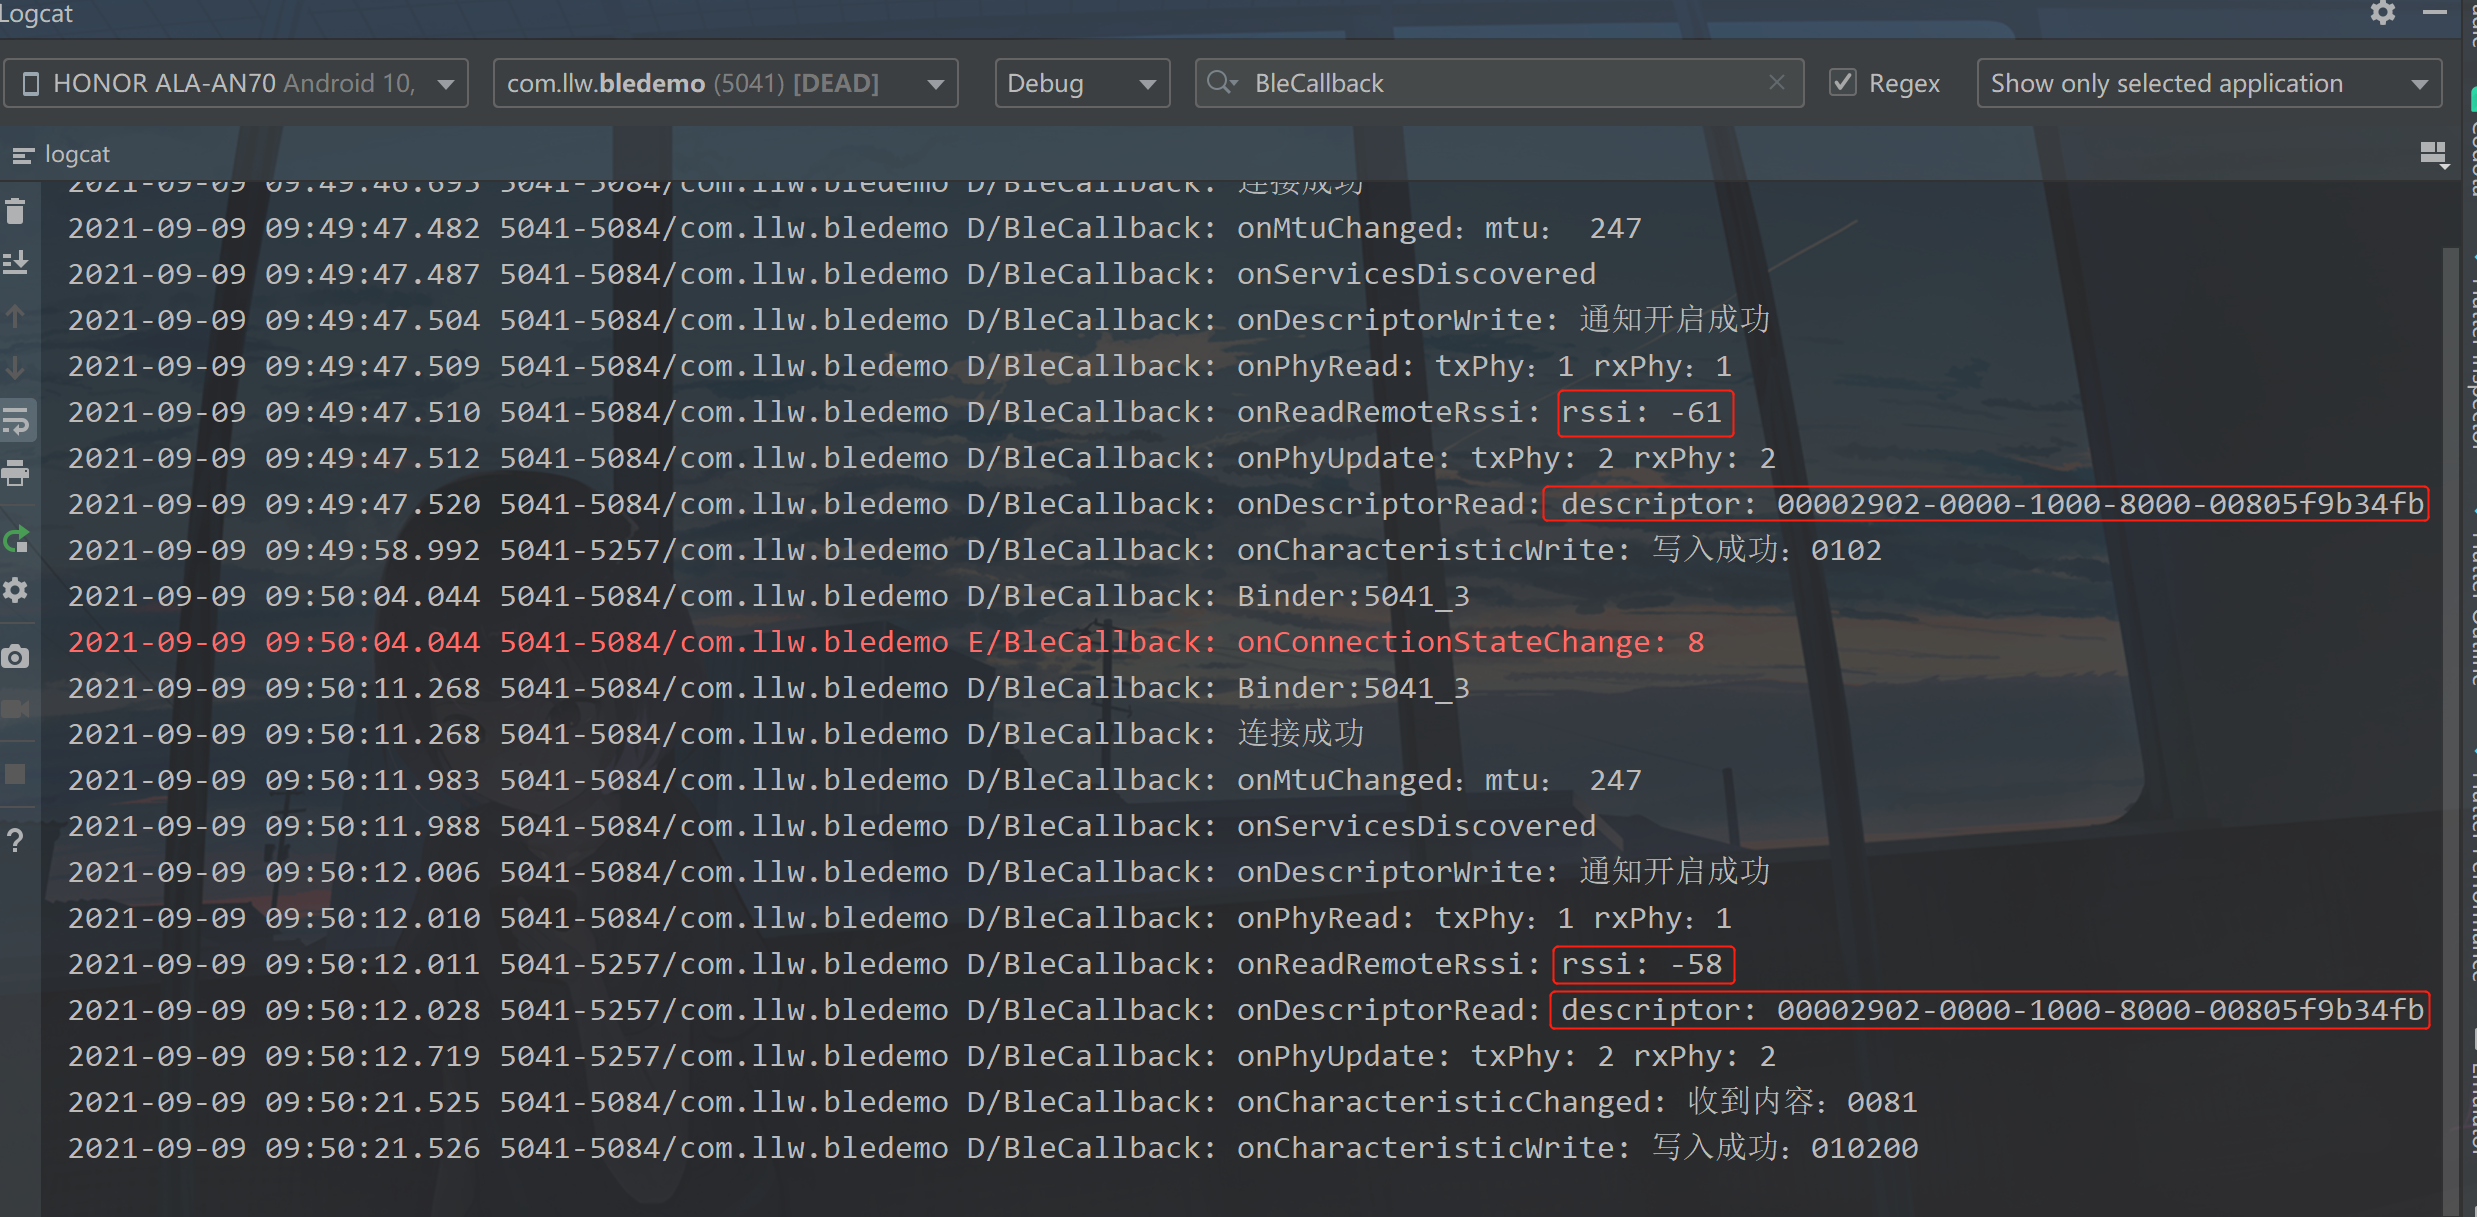
Task: Print the logcat contents
Action: point(15,473)
